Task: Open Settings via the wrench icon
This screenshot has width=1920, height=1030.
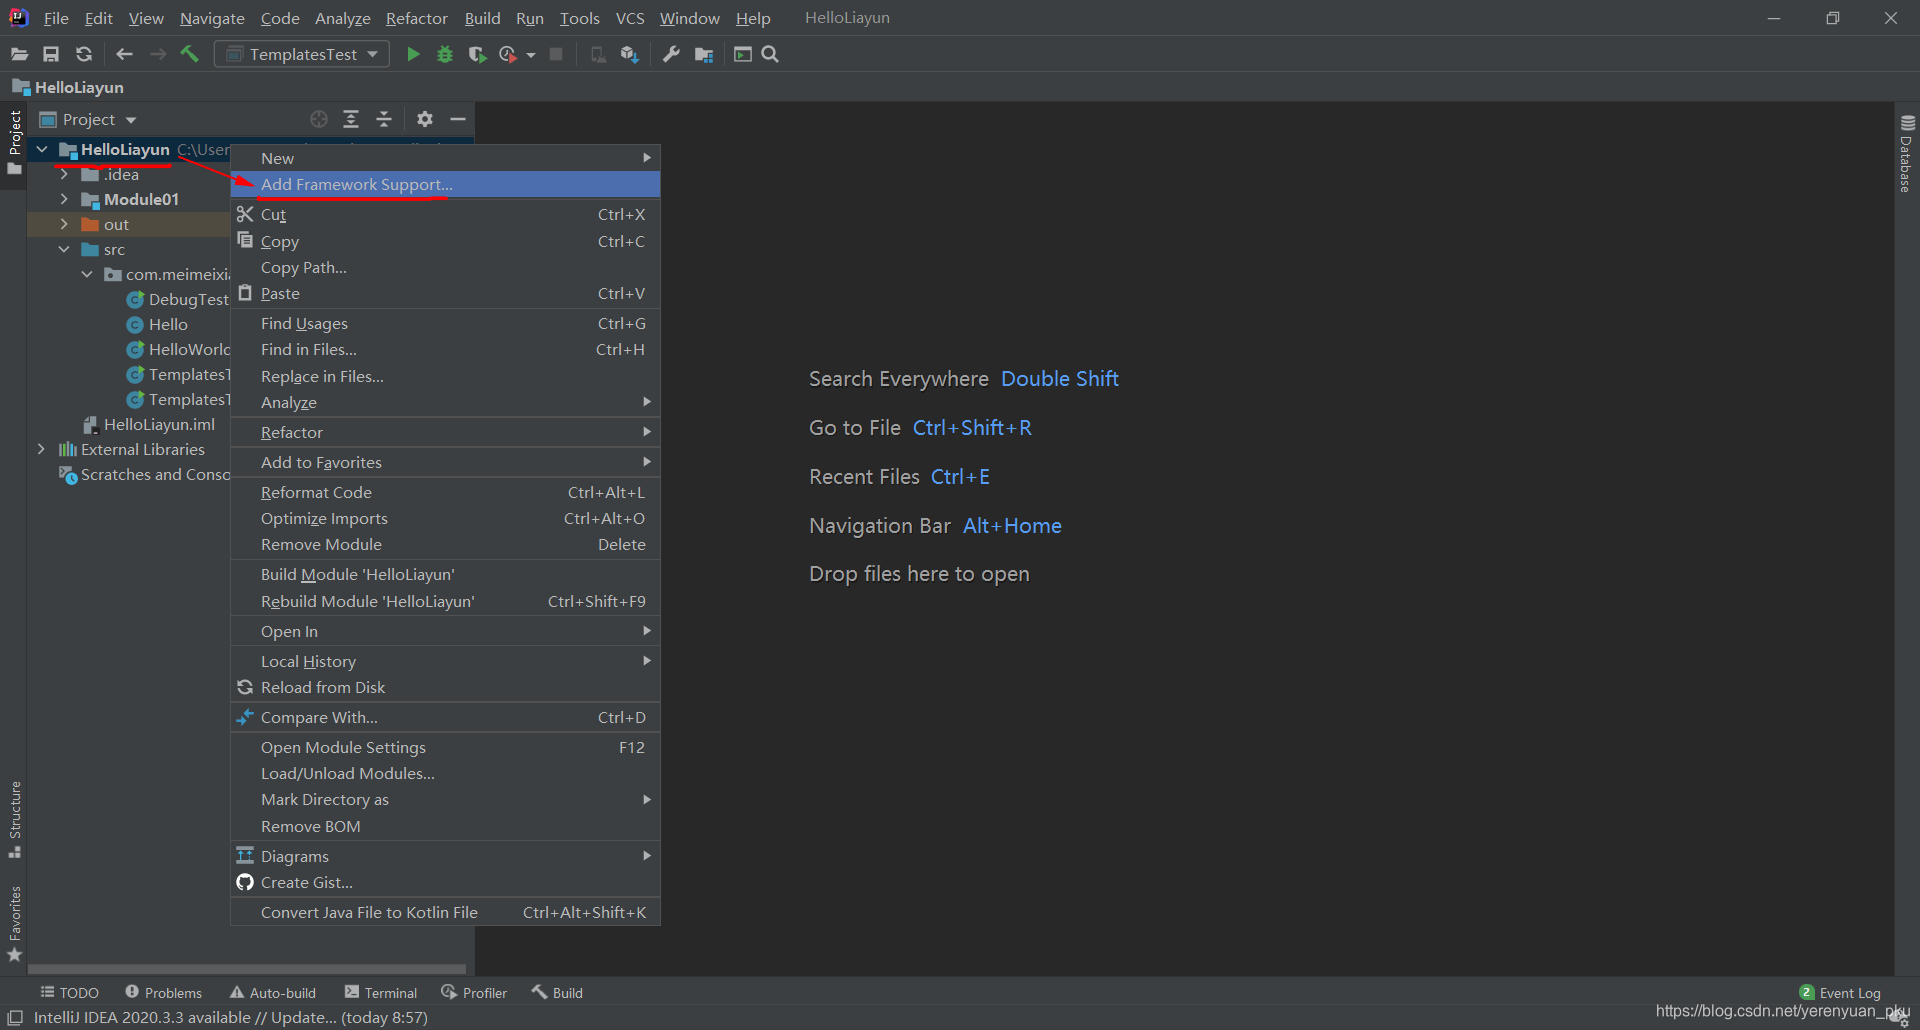Action: click(x=671, y=54)
